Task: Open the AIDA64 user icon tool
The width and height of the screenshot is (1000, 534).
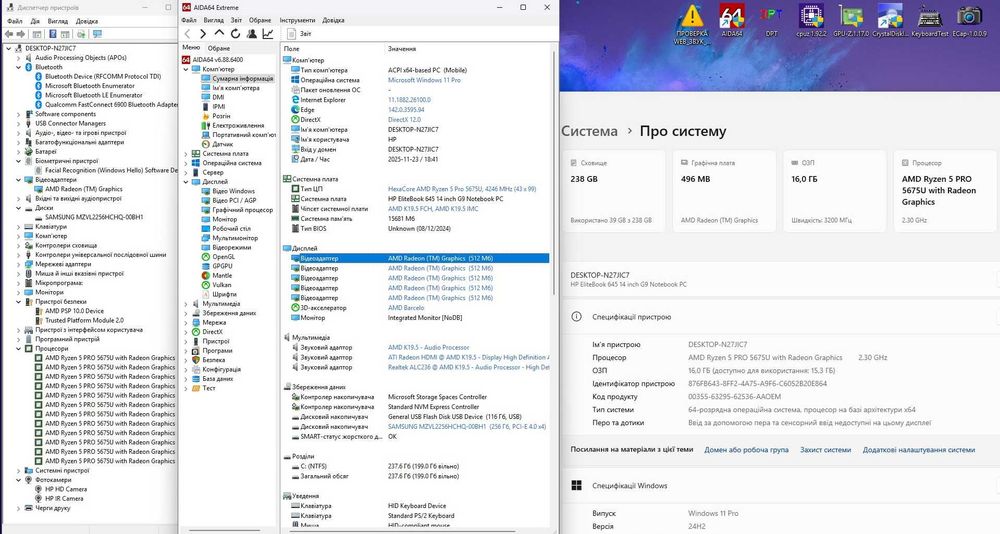Action: [252, 34]
